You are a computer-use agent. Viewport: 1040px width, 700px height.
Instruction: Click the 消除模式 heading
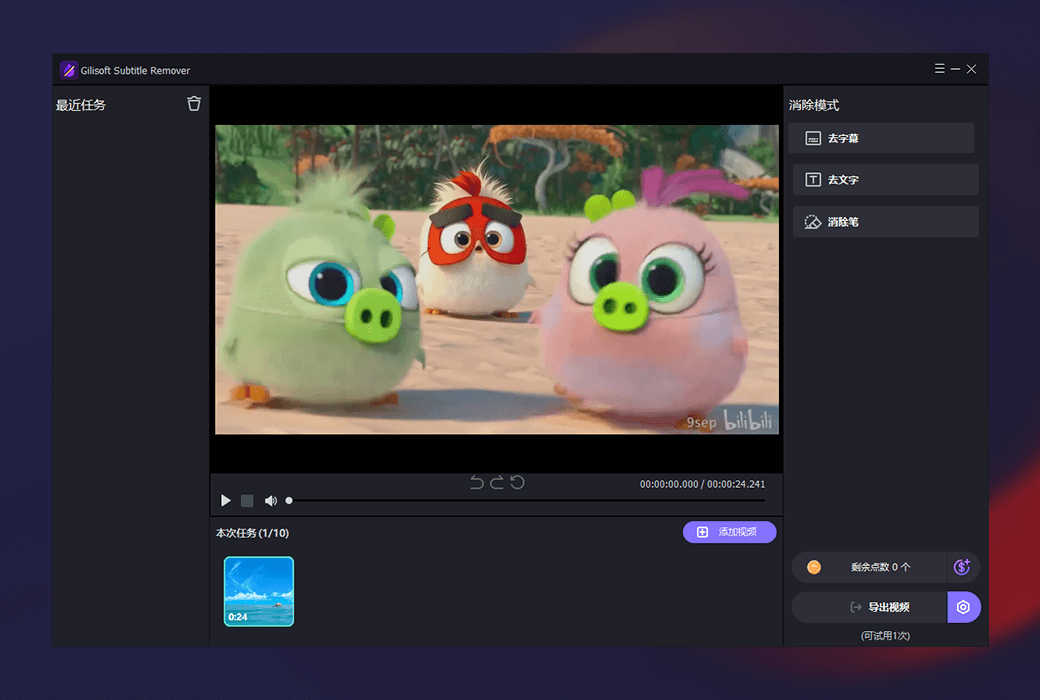(x=814, y=105)
